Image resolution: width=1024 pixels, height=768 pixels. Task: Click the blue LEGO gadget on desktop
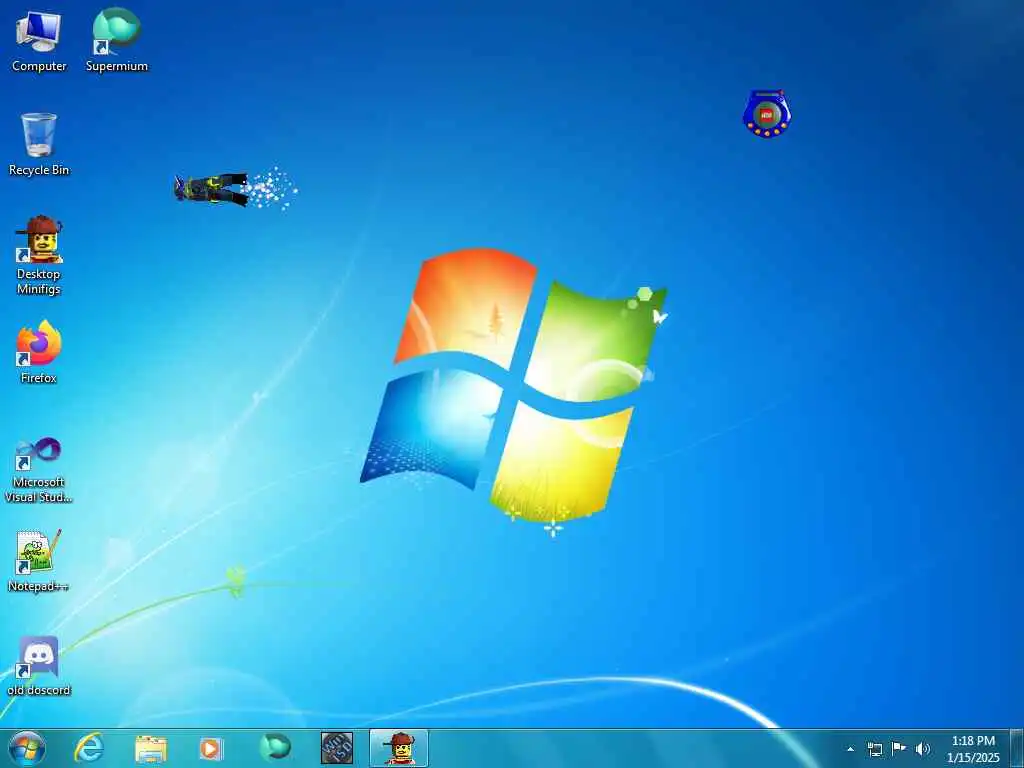click(767, 114)
